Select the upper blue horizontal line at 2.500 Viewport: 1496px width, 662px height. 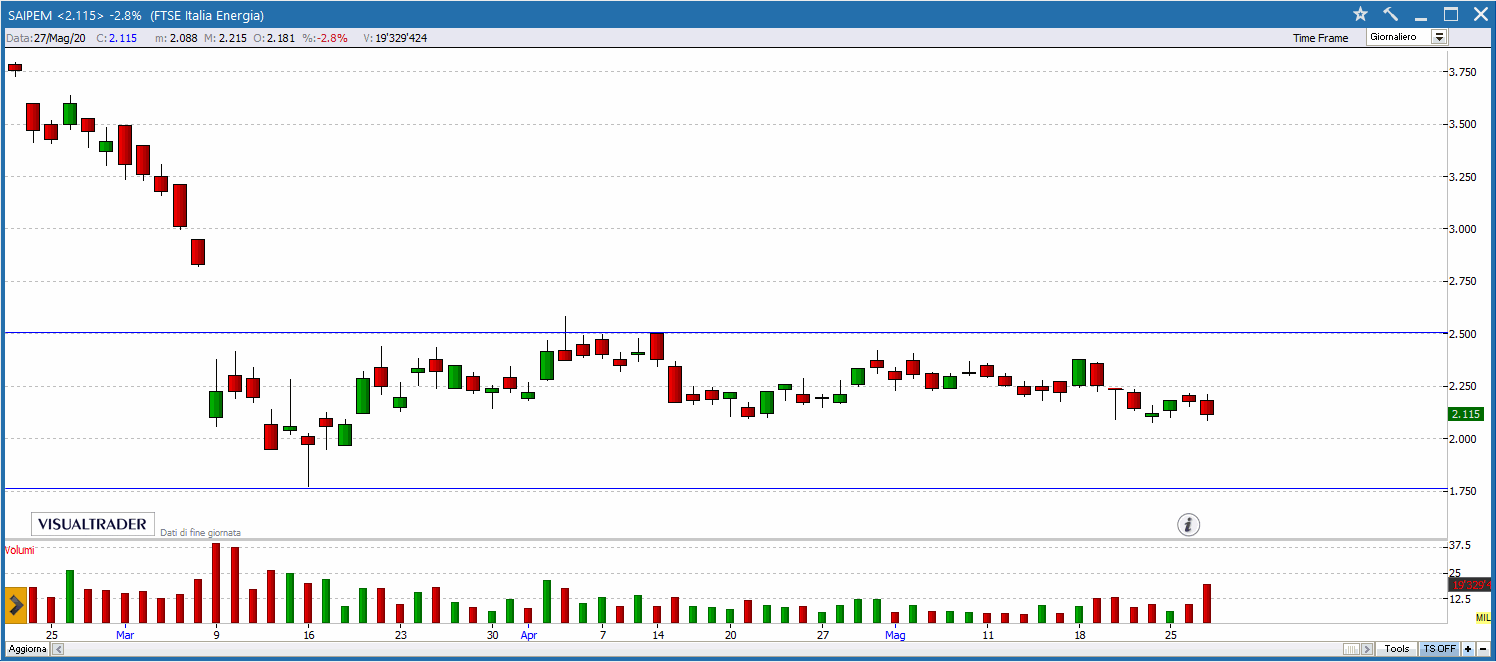pyautogui.click(x=724, y=332)
